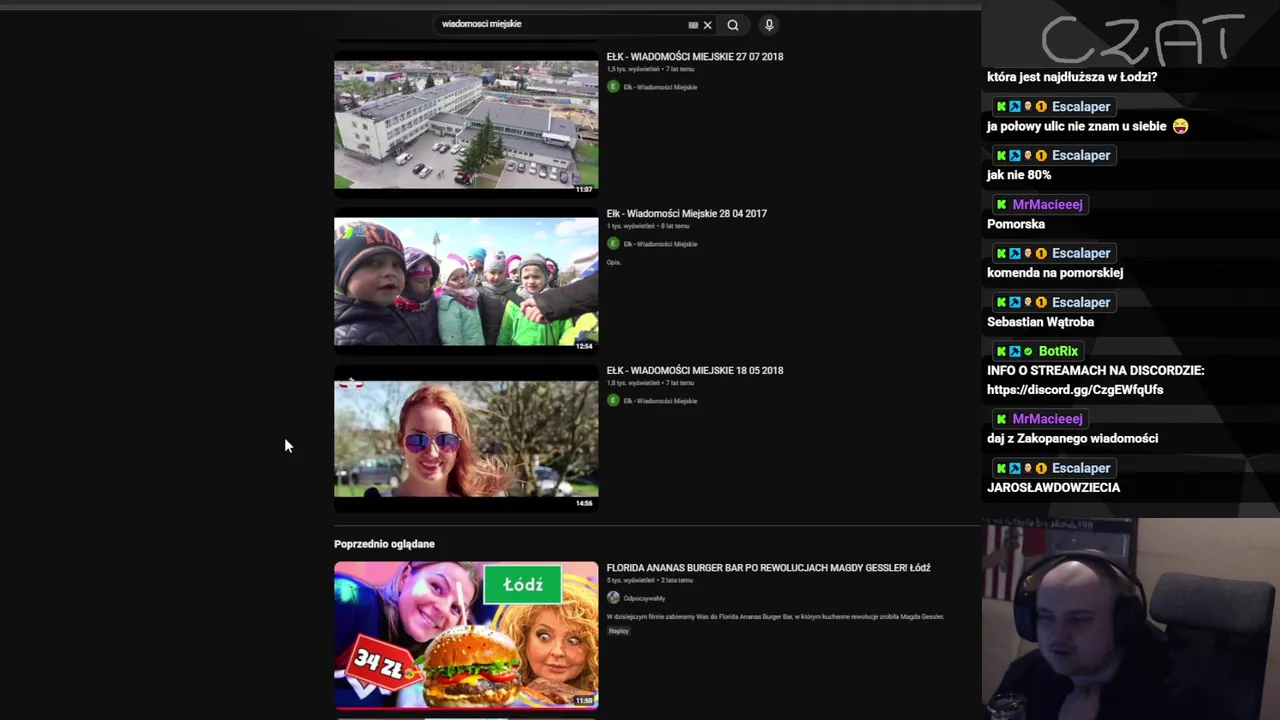Click channel avatar under the 28 04 2017 video

[613, 244]
